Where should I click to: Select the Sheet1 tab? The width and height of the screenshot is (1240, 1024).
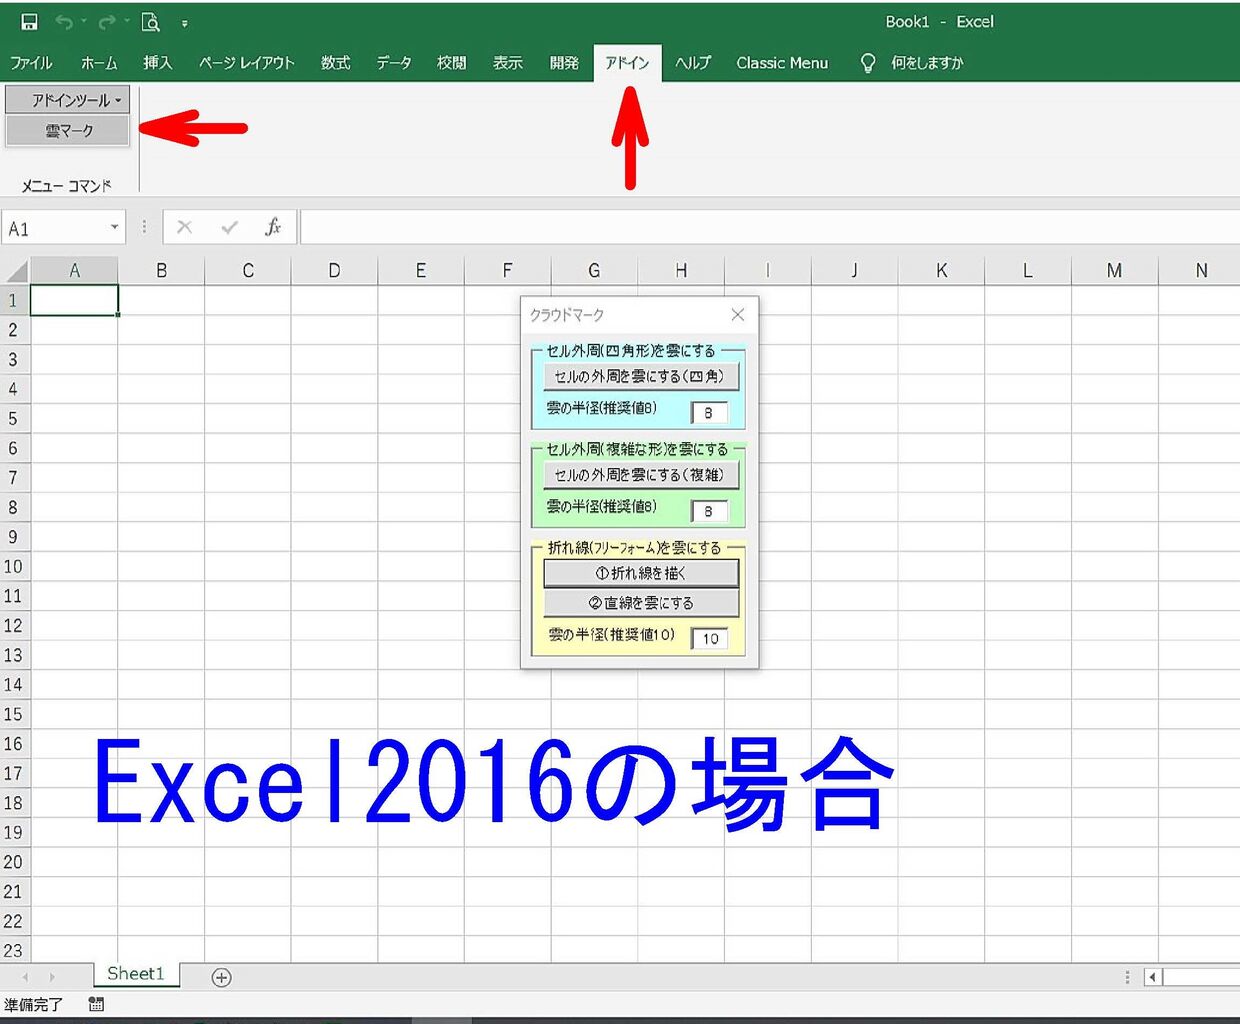click(136, 973)
